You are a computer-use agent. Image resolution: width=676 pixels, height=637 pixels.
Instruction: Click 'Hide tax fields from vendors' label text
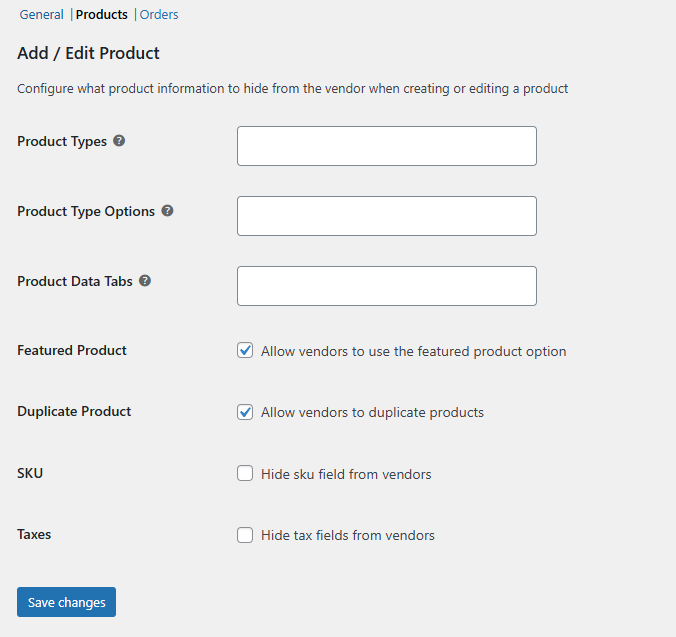point(348,535)
